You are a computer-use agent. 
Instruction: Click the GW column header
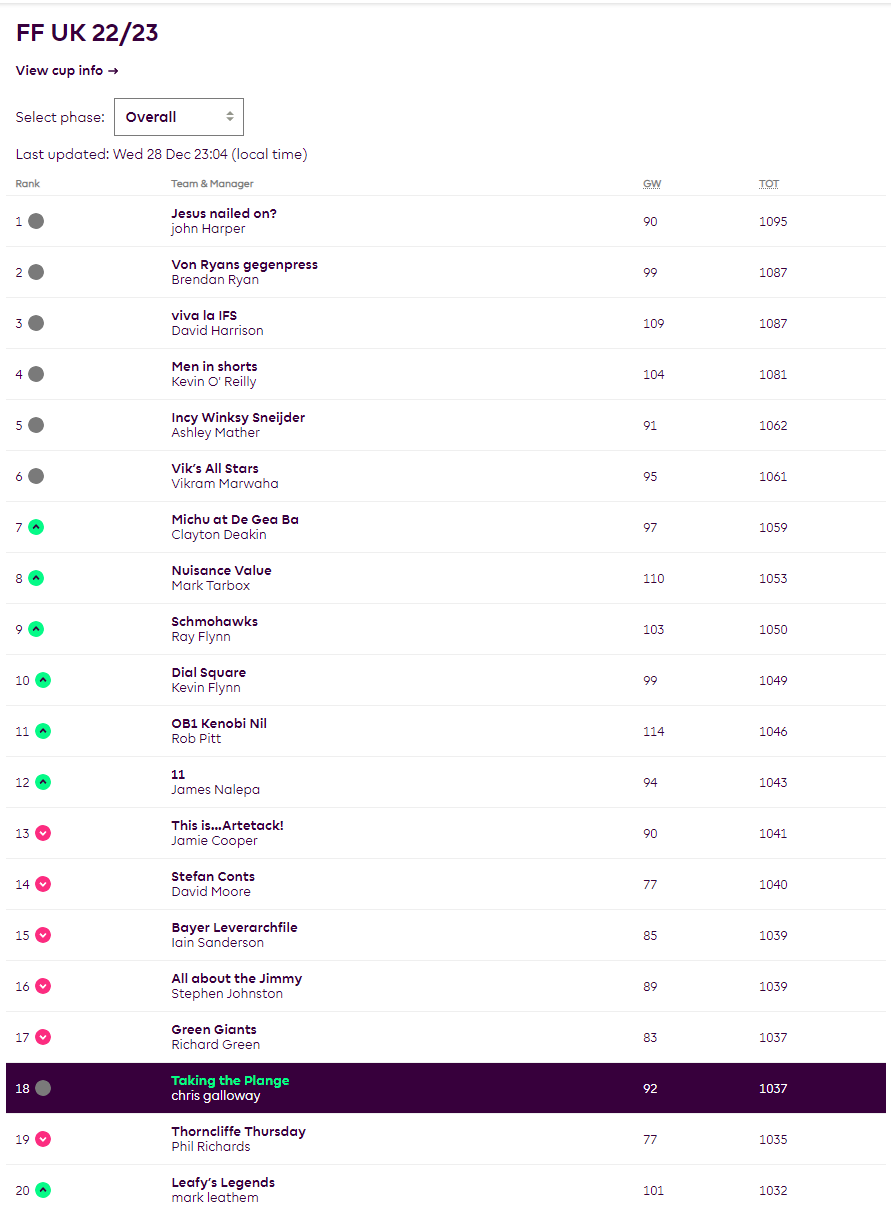coord(652,184)
